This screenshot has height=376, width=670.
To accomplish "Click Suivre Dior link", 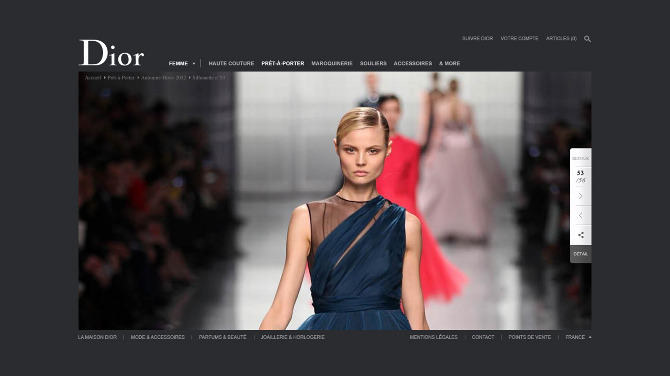I will point(477,38).
